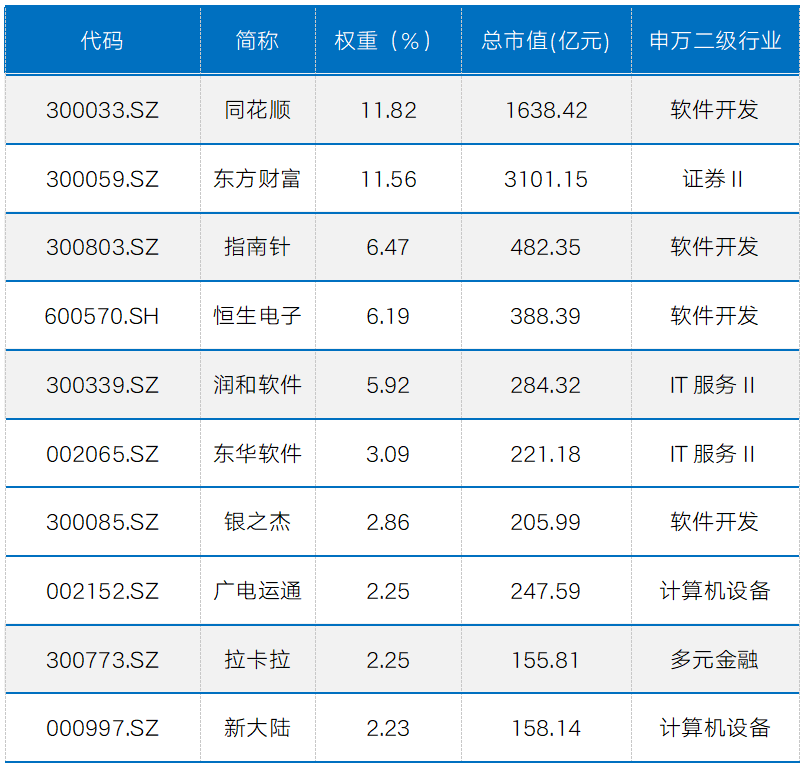Select the name 银之杰
The height and width of the screenshot is (765, 808).
click(x=257, y=522)
